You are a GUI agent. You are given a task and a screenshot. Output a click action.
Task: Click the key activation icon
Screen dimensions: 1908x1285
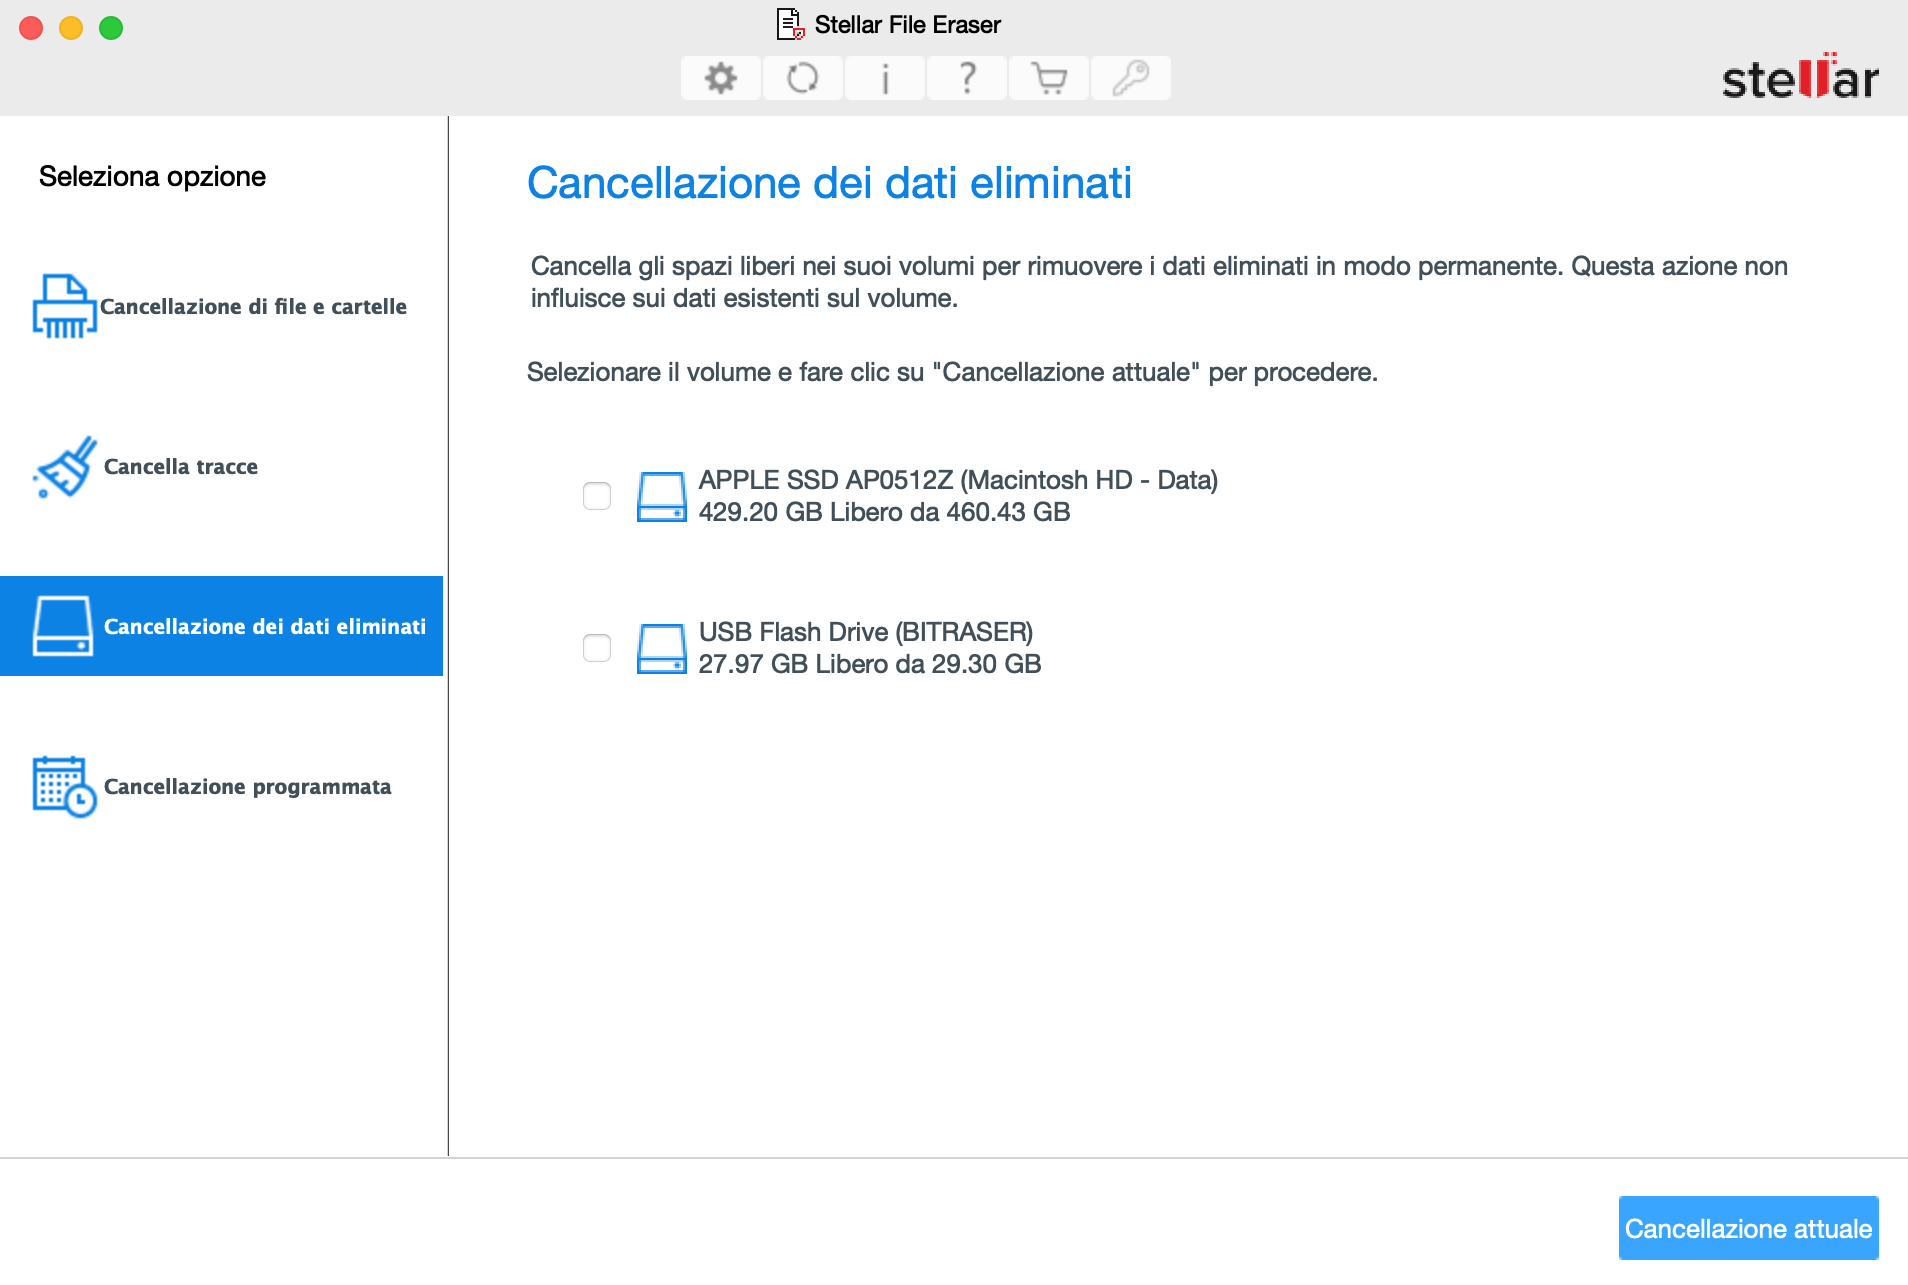[x=1131, y=78]
